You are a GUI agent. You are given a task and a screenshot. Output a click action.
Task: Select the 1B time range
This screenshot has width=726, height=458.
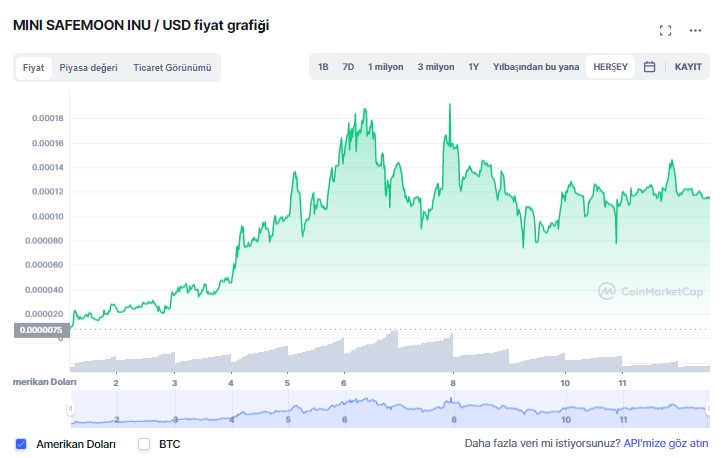pyautogui.click(x=323, y=67)
